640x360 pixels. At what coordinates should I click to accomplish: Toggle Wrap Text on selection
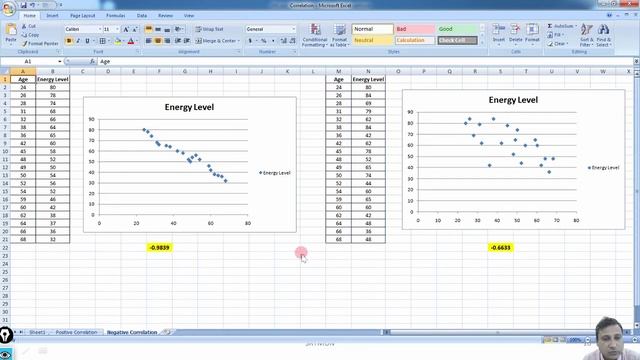click(x=209, y=29)
